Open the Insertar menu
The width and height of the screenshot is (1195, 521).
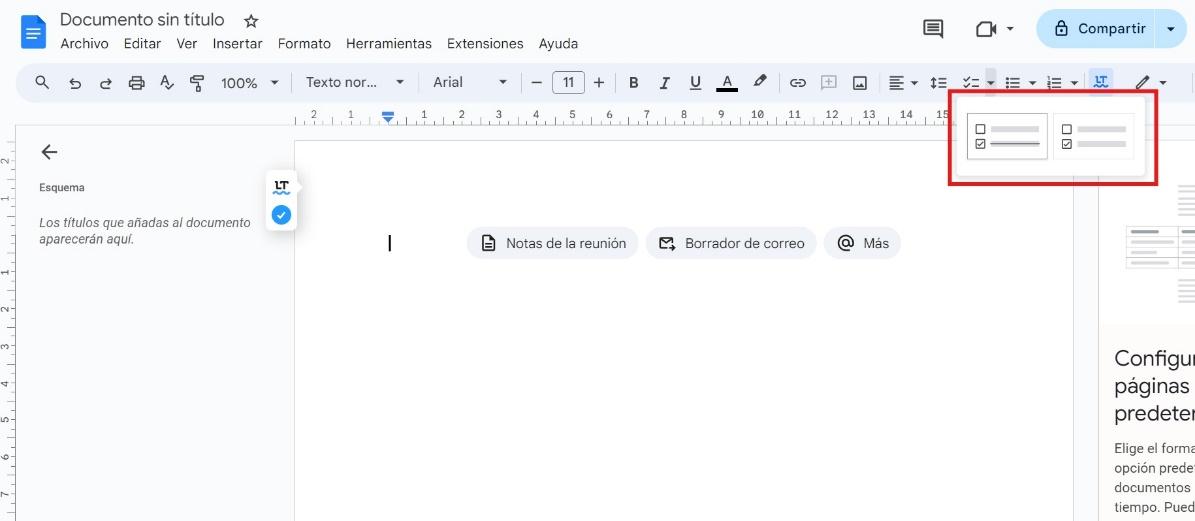(238, 43)
